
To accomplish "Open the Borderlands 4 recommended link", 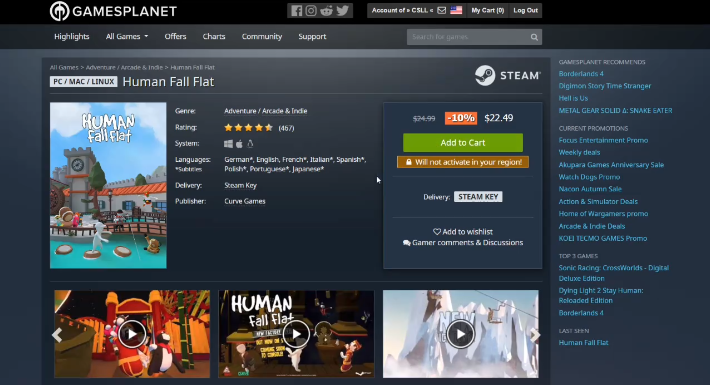I will pos(581,74).
